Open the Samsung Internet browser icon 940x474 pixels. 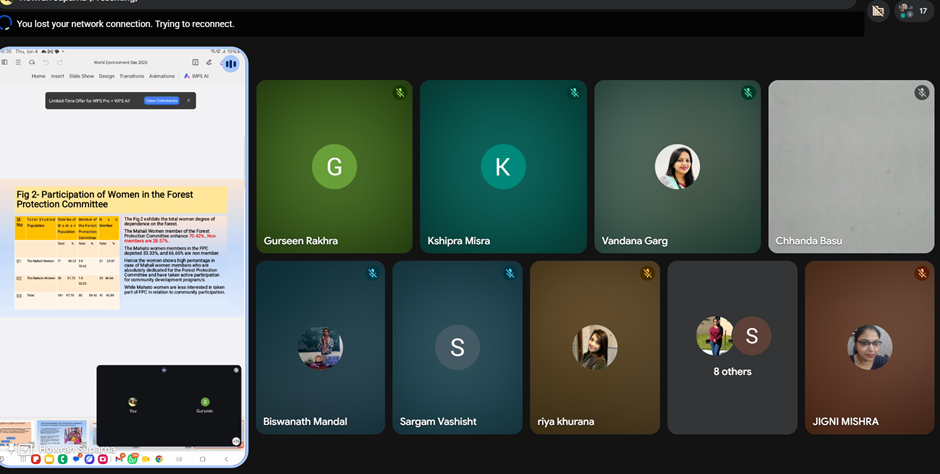[89, 459]
